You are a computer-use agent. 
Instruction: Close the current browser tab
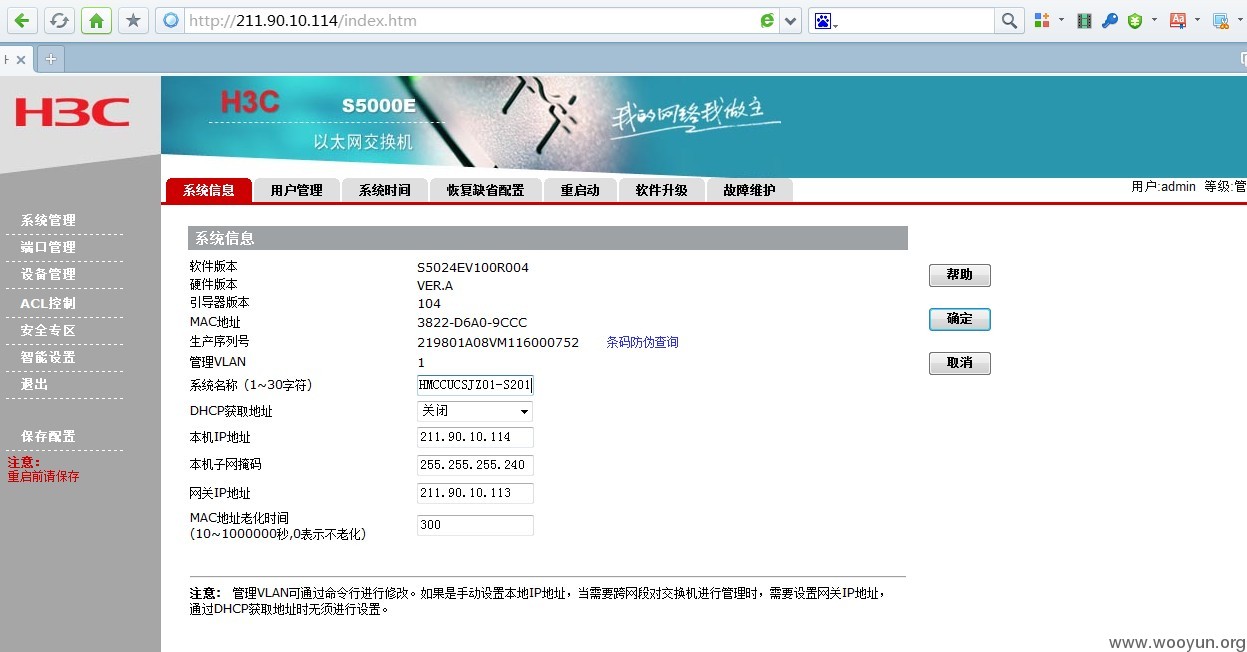pyautogui.click(x=20, y=59)
